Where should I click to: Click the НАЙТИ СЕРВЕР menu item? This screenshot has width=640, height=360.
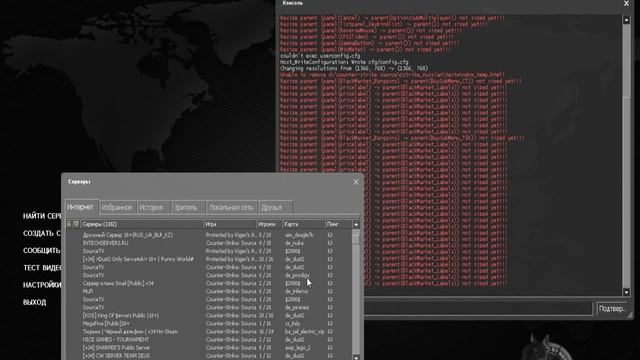point(42,216)
